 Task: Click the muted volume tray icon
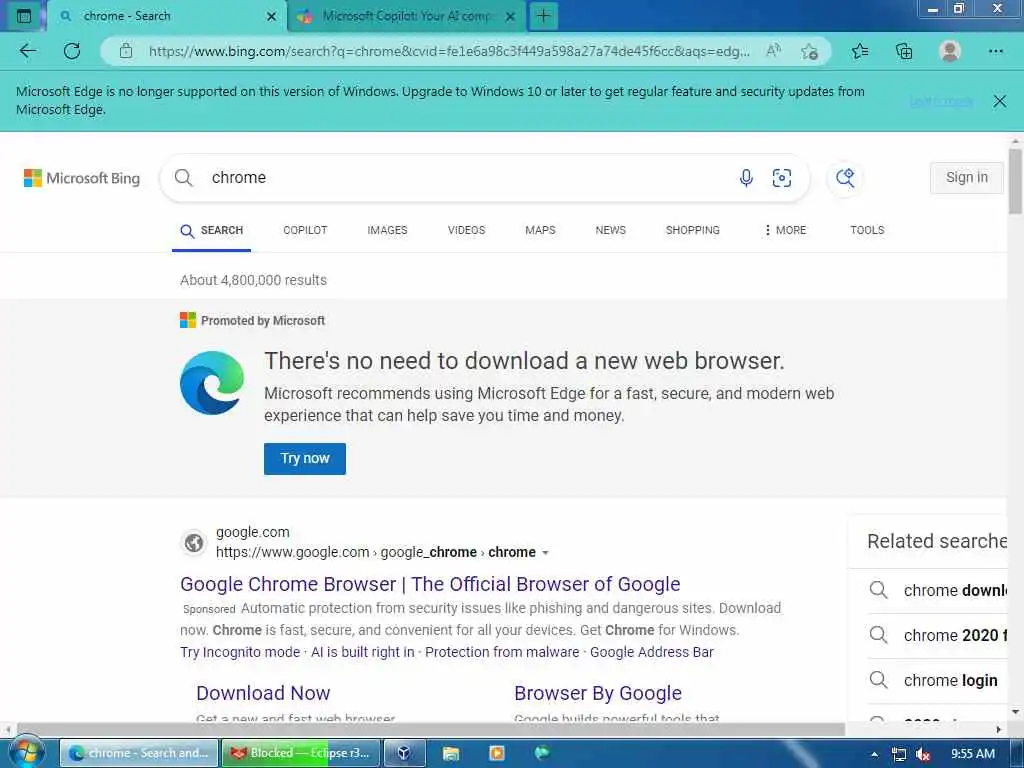point(923,754)
